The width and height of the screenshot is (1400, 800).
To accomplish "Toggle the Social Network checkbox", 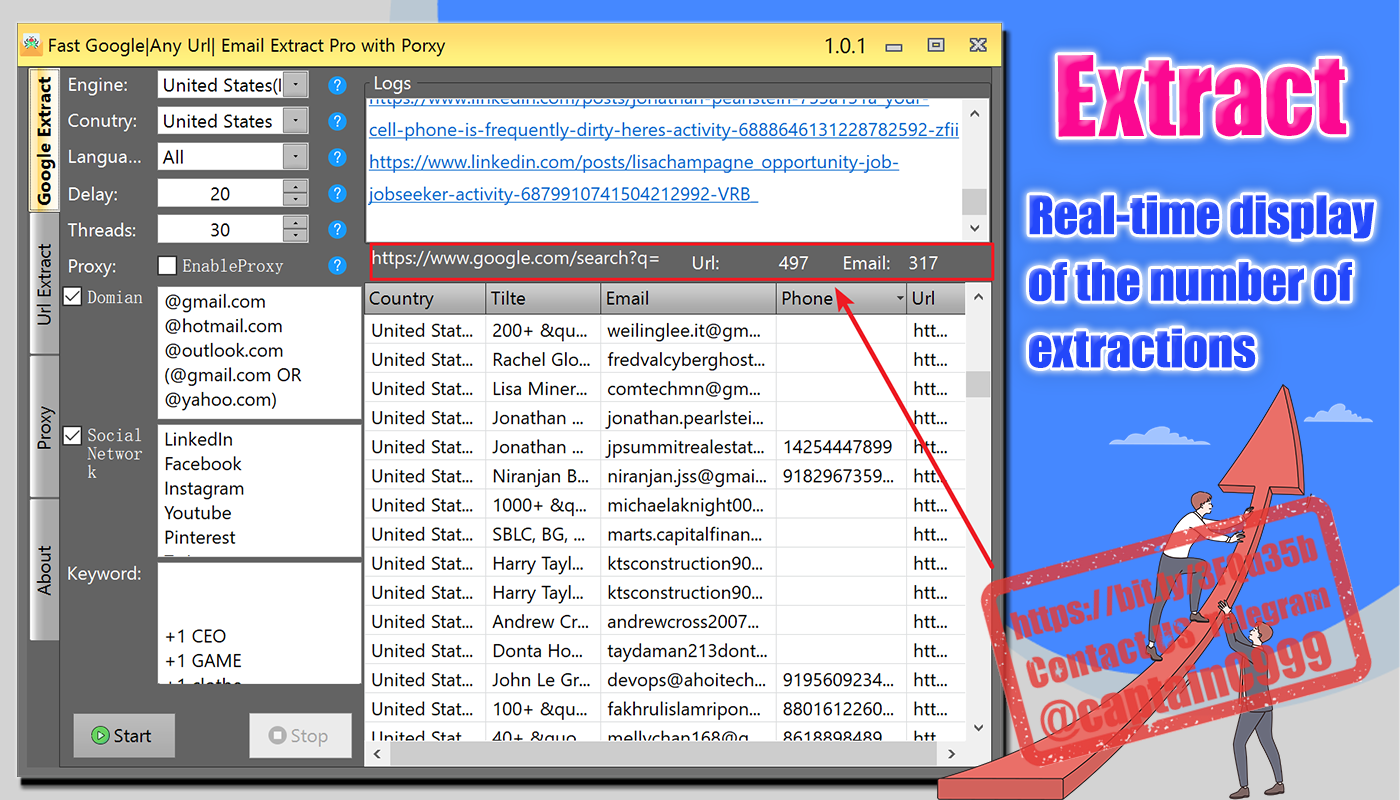I will 72,435.
